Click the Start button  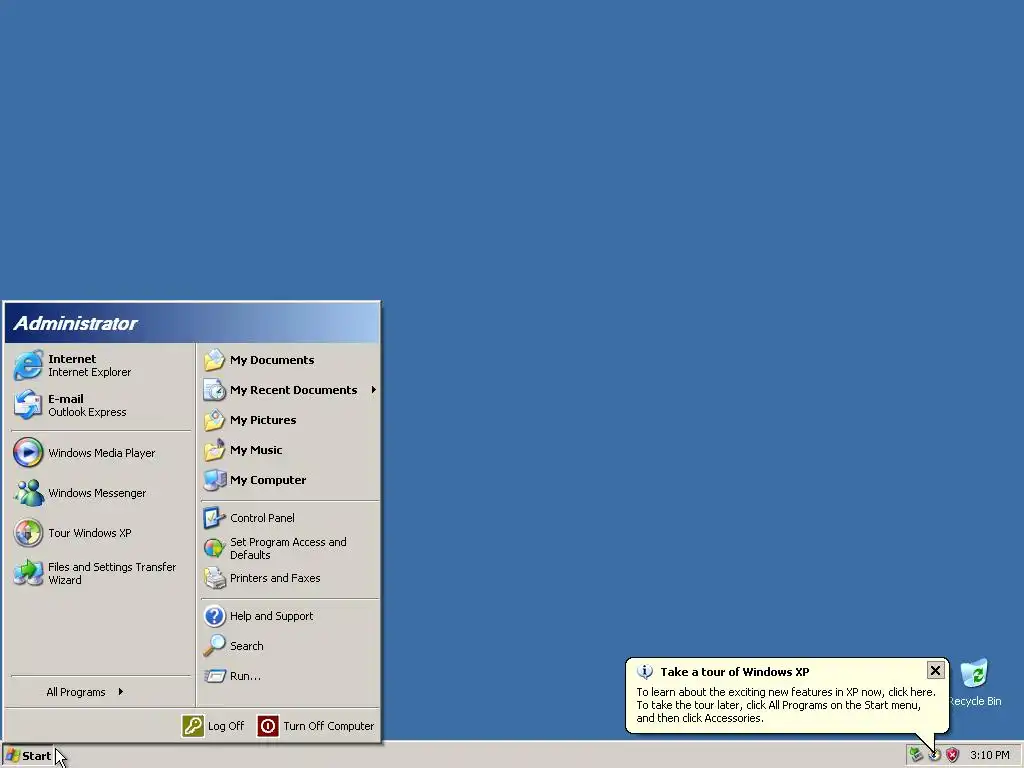pos(28,756)
